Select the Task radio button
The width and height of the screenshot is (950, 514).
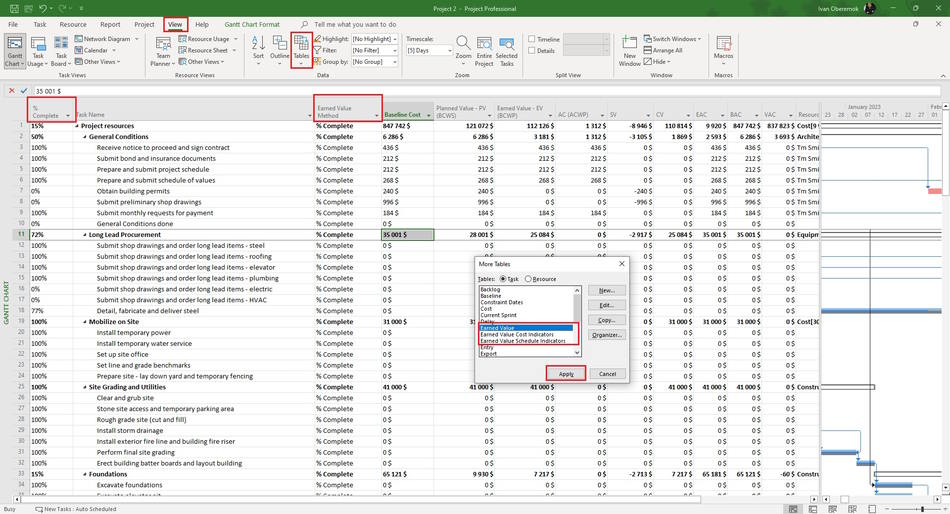coord(503,279)
